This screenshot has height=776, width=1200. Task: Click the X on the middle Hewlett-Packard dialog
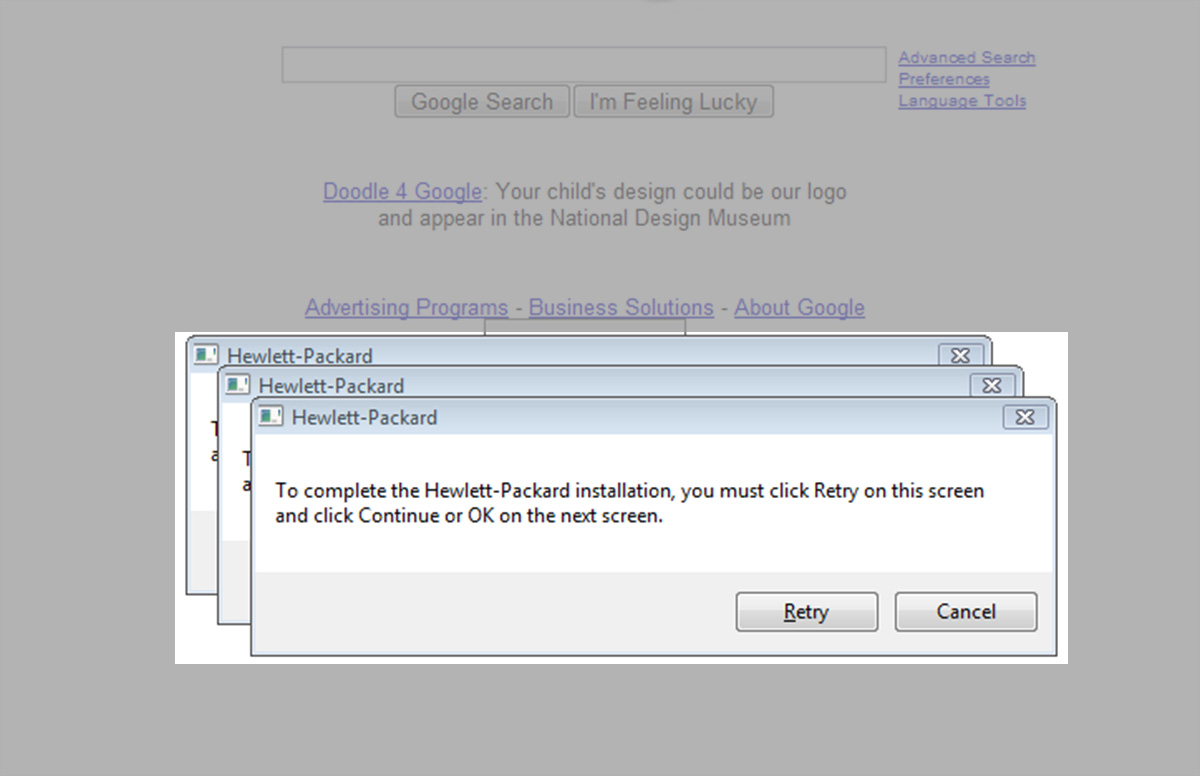click(991, 385)
